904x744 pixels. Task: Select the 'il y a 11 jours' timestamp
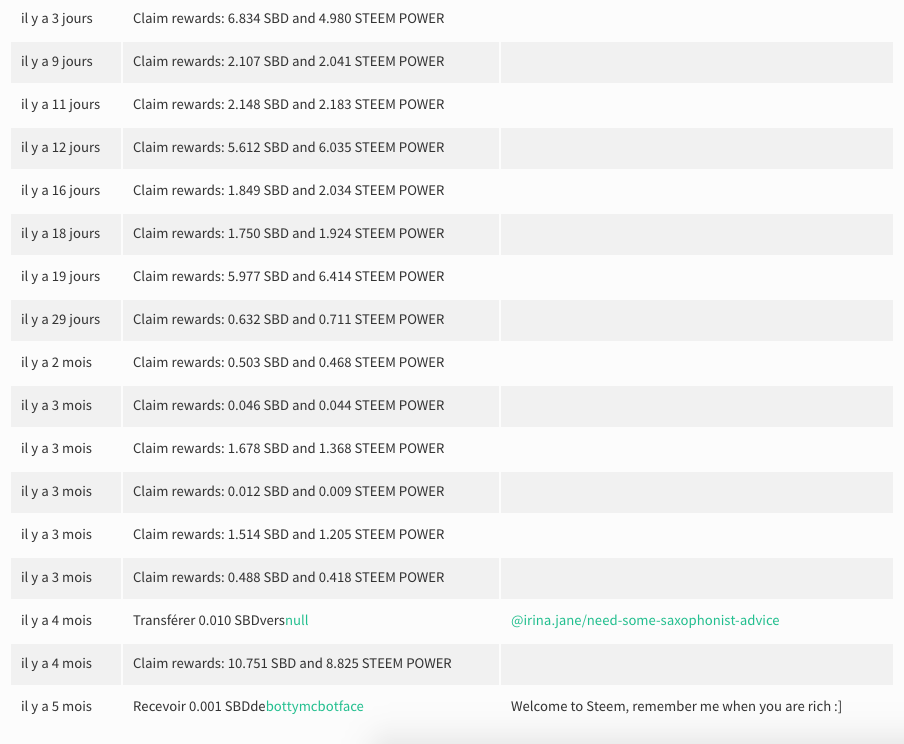(61, 104)
